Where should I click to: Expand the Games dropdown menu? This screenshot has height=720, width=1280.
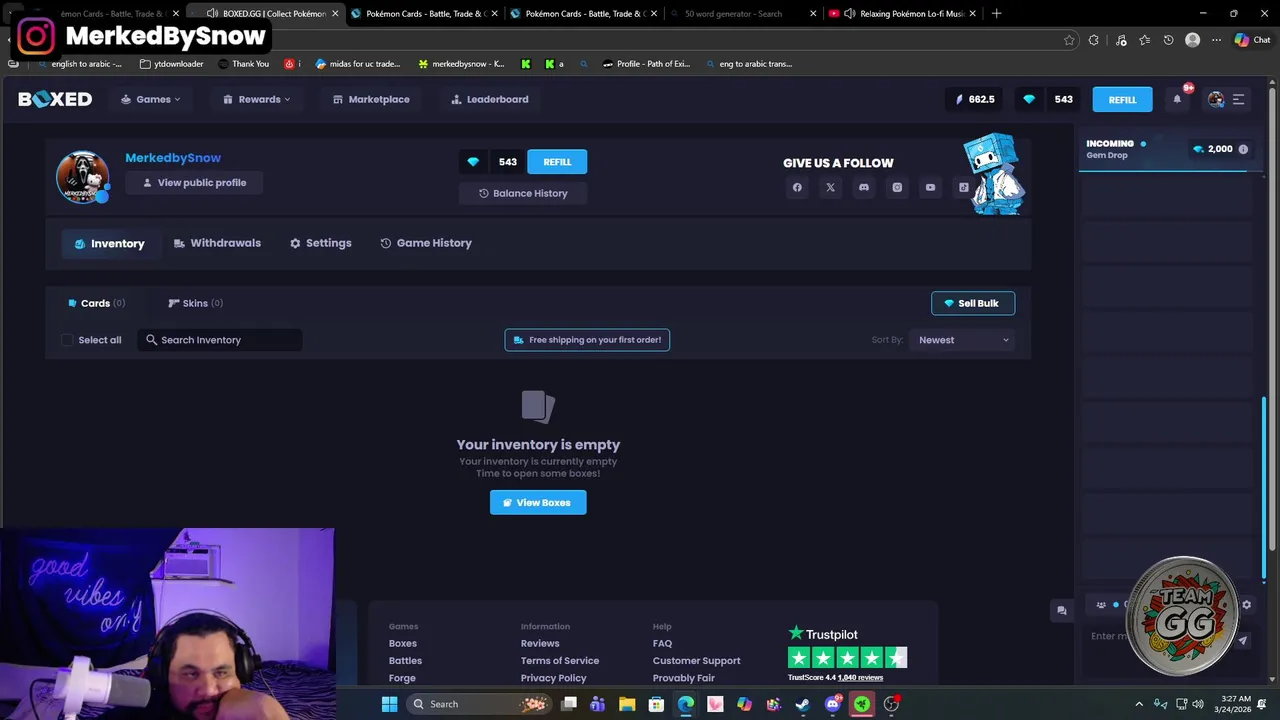coord(151,99)
